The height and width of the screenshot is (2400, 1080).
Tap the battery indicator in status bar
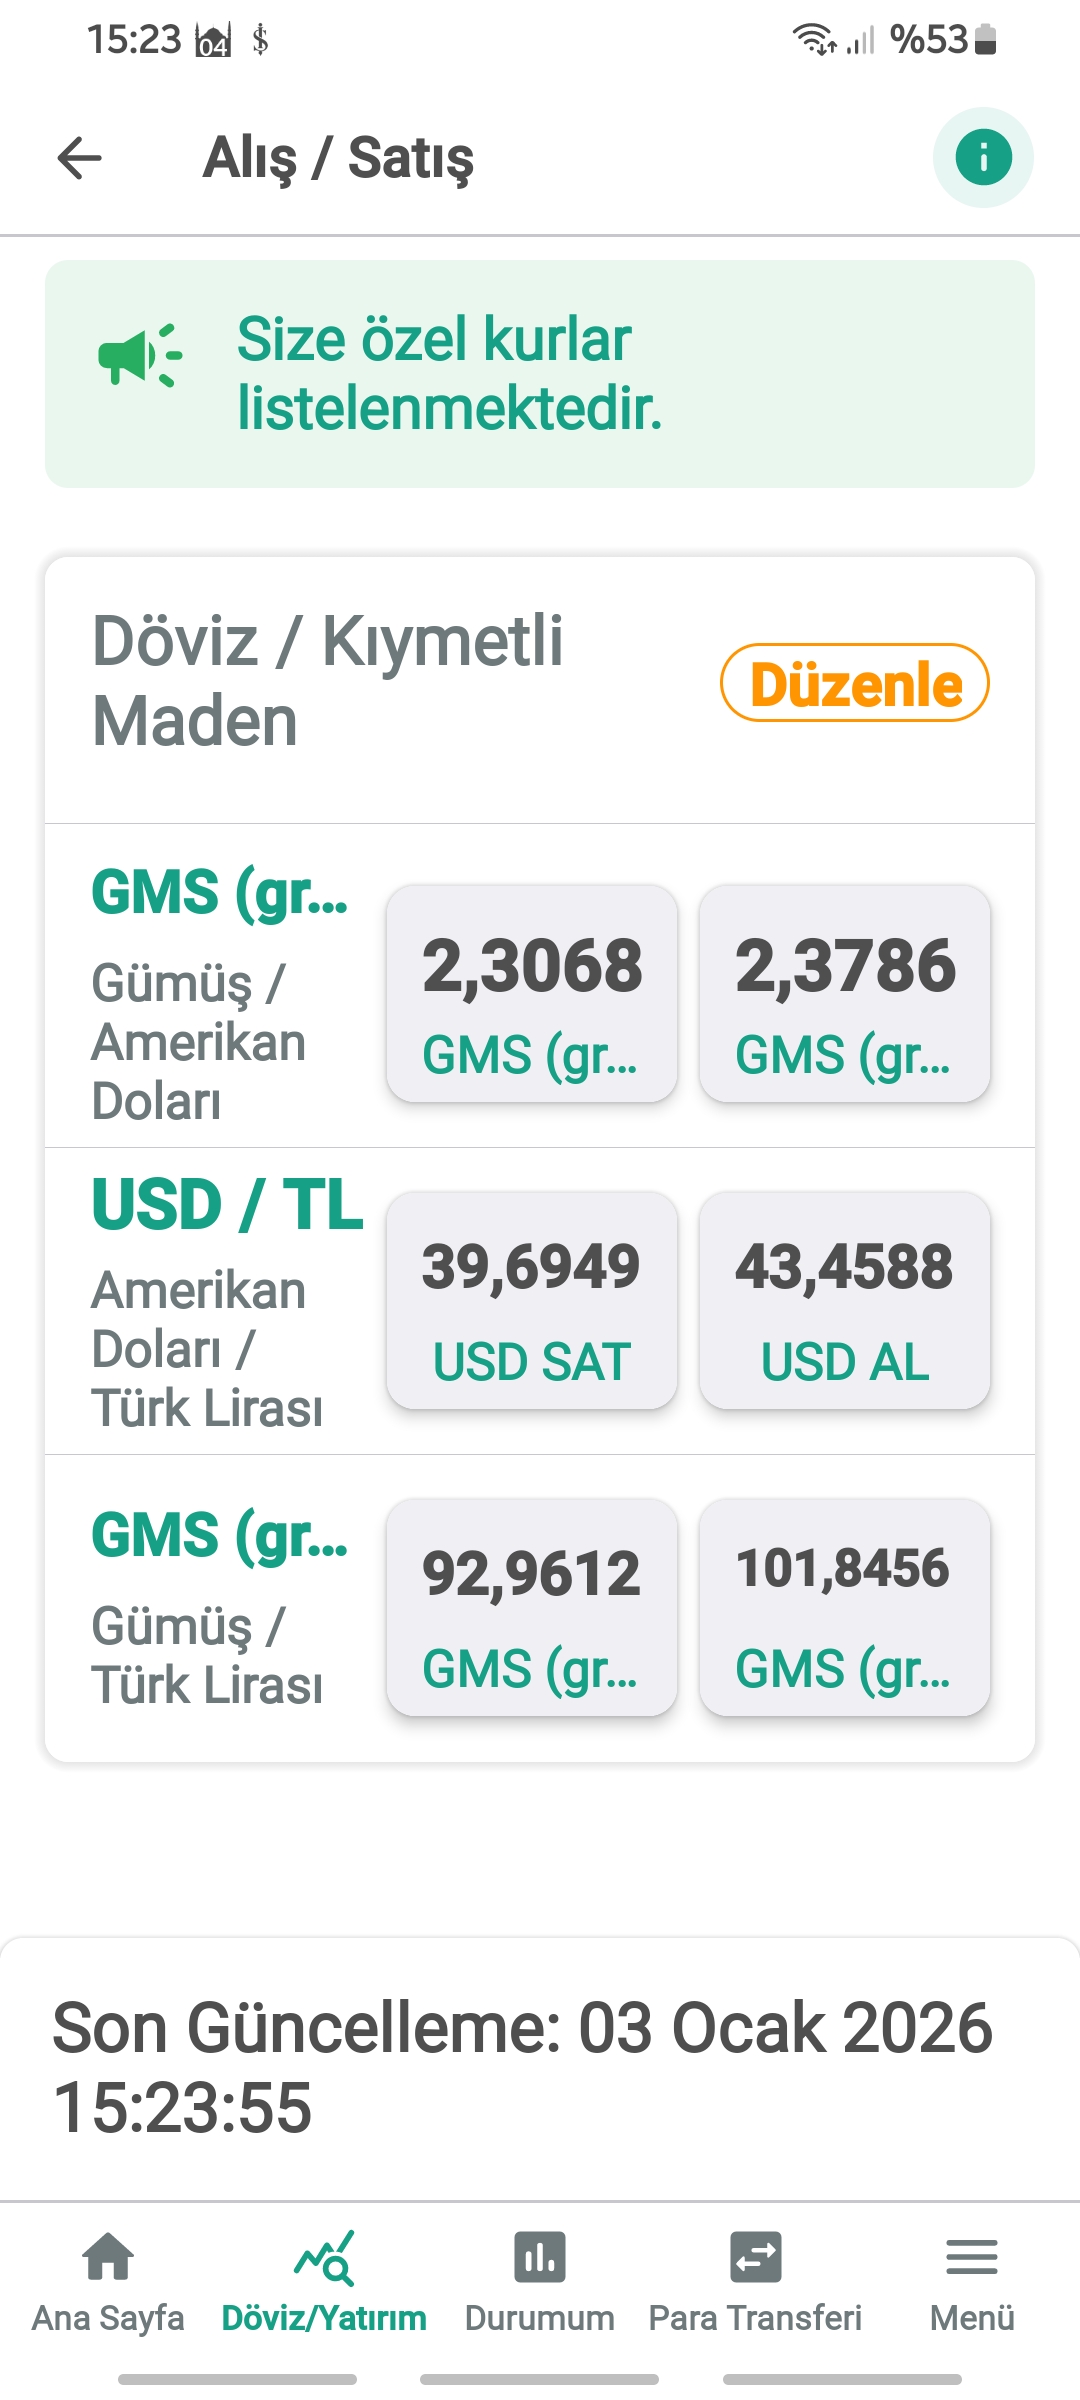pos(985,40)
